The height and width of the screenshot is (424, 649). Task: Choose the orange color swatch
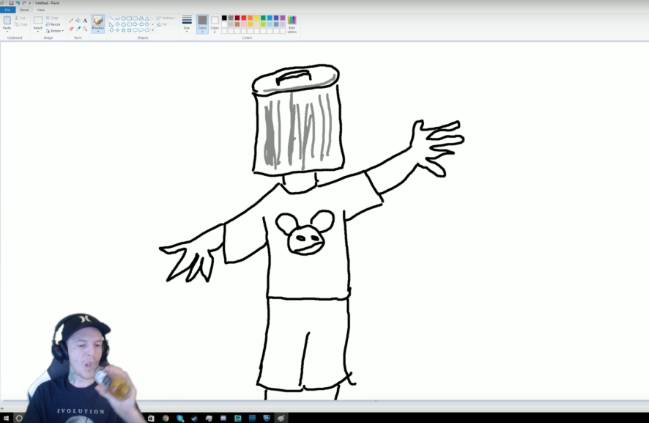[250, 18]
